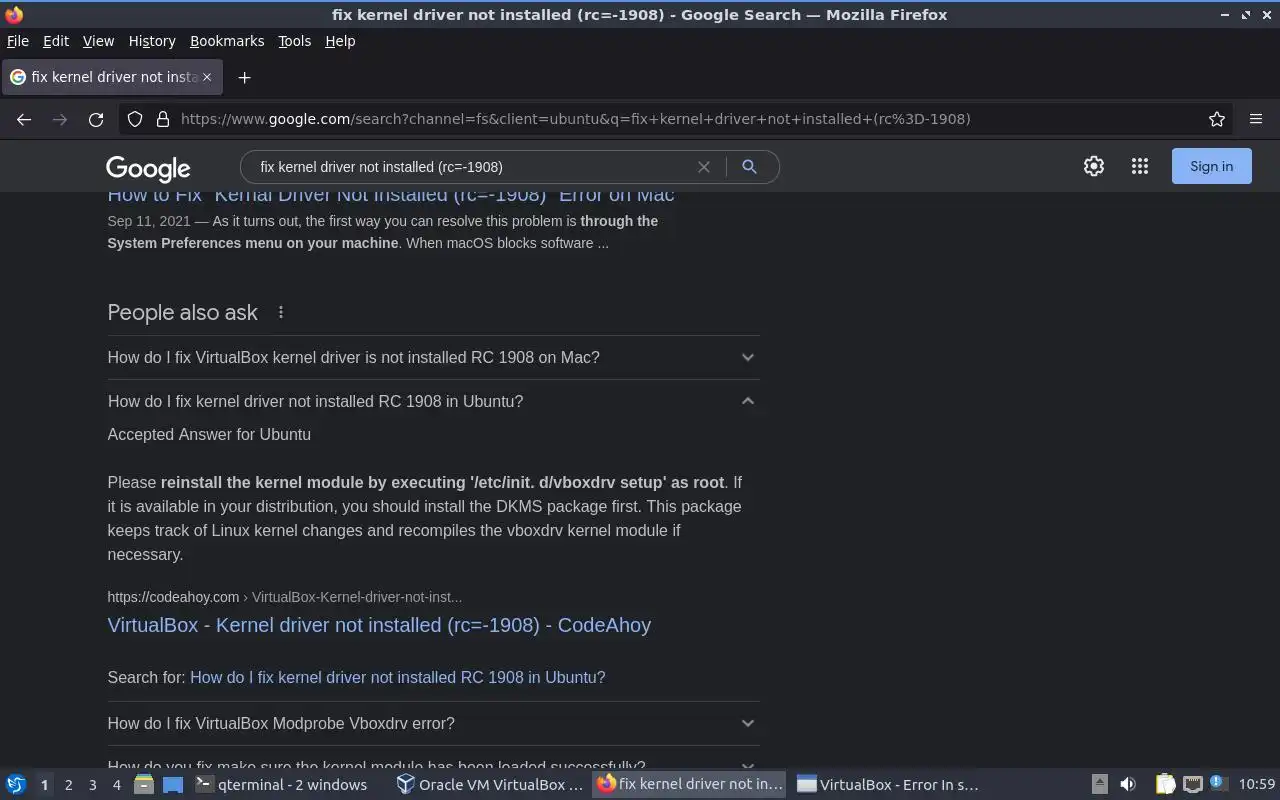Image resolution: width=1280 pixels, height=800 pixels.
Task: Switch to workspace 3
Action: pos(92,785)
